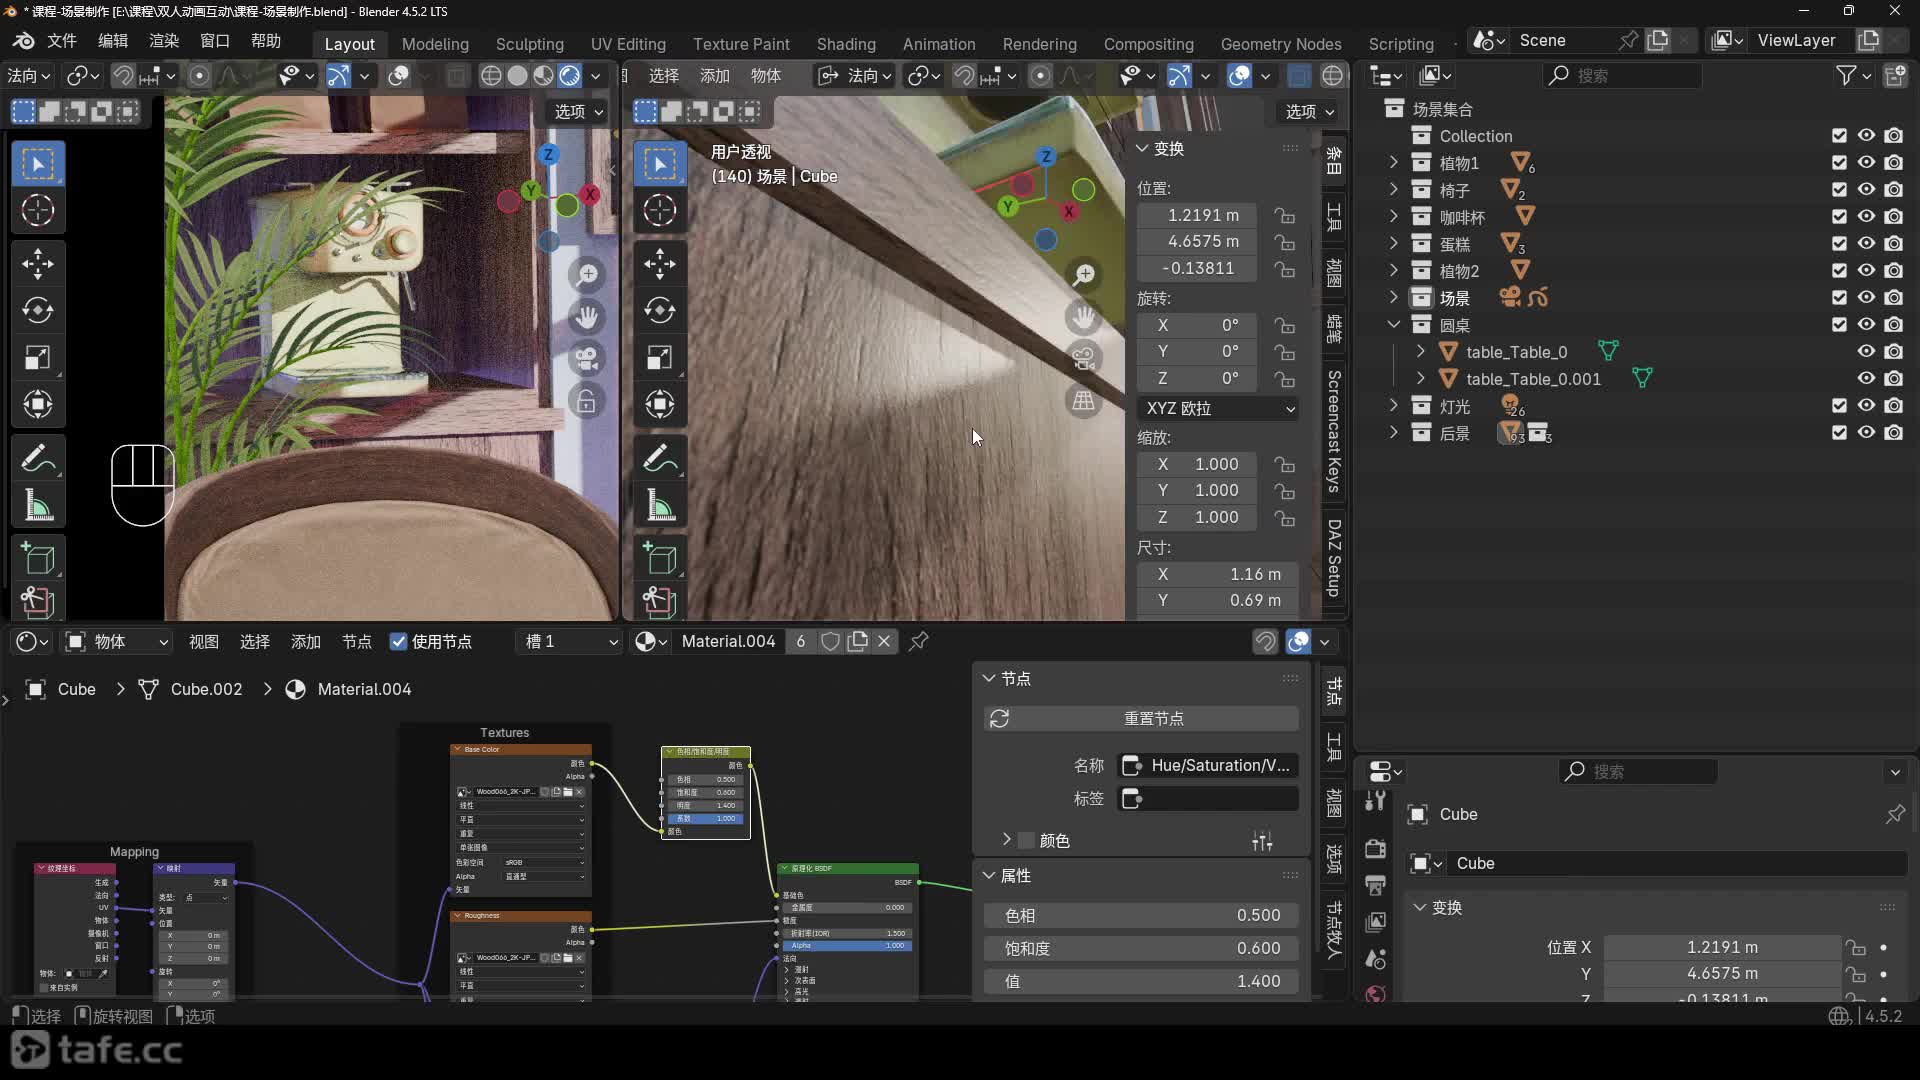Select the Measure tool in right viewport

click(660, 506)
